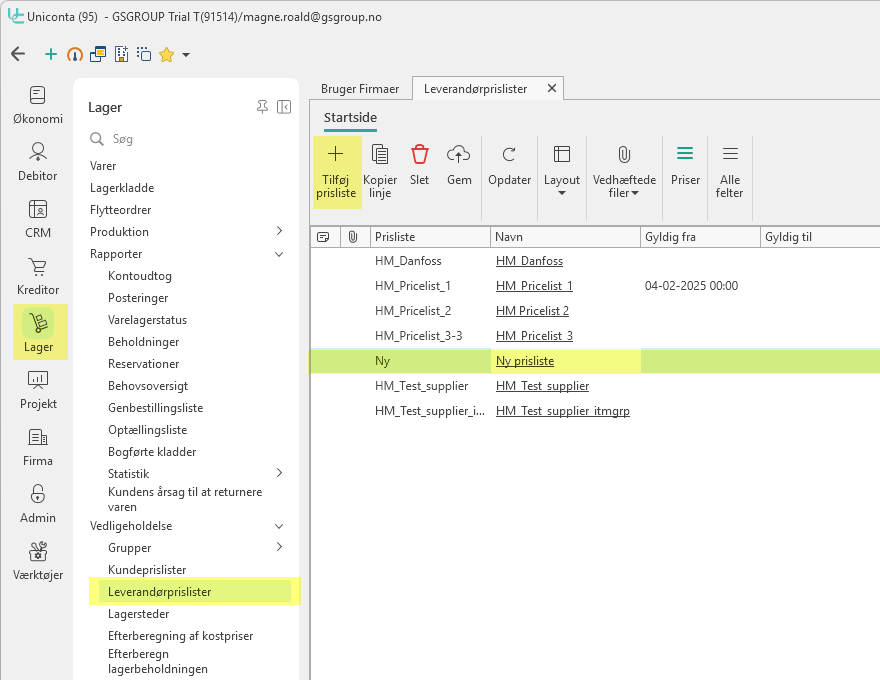Viewport: 880px width, 680px height.
Task: Open the Økonomi module
Action: pyautogui.click(x=38, y=105)
